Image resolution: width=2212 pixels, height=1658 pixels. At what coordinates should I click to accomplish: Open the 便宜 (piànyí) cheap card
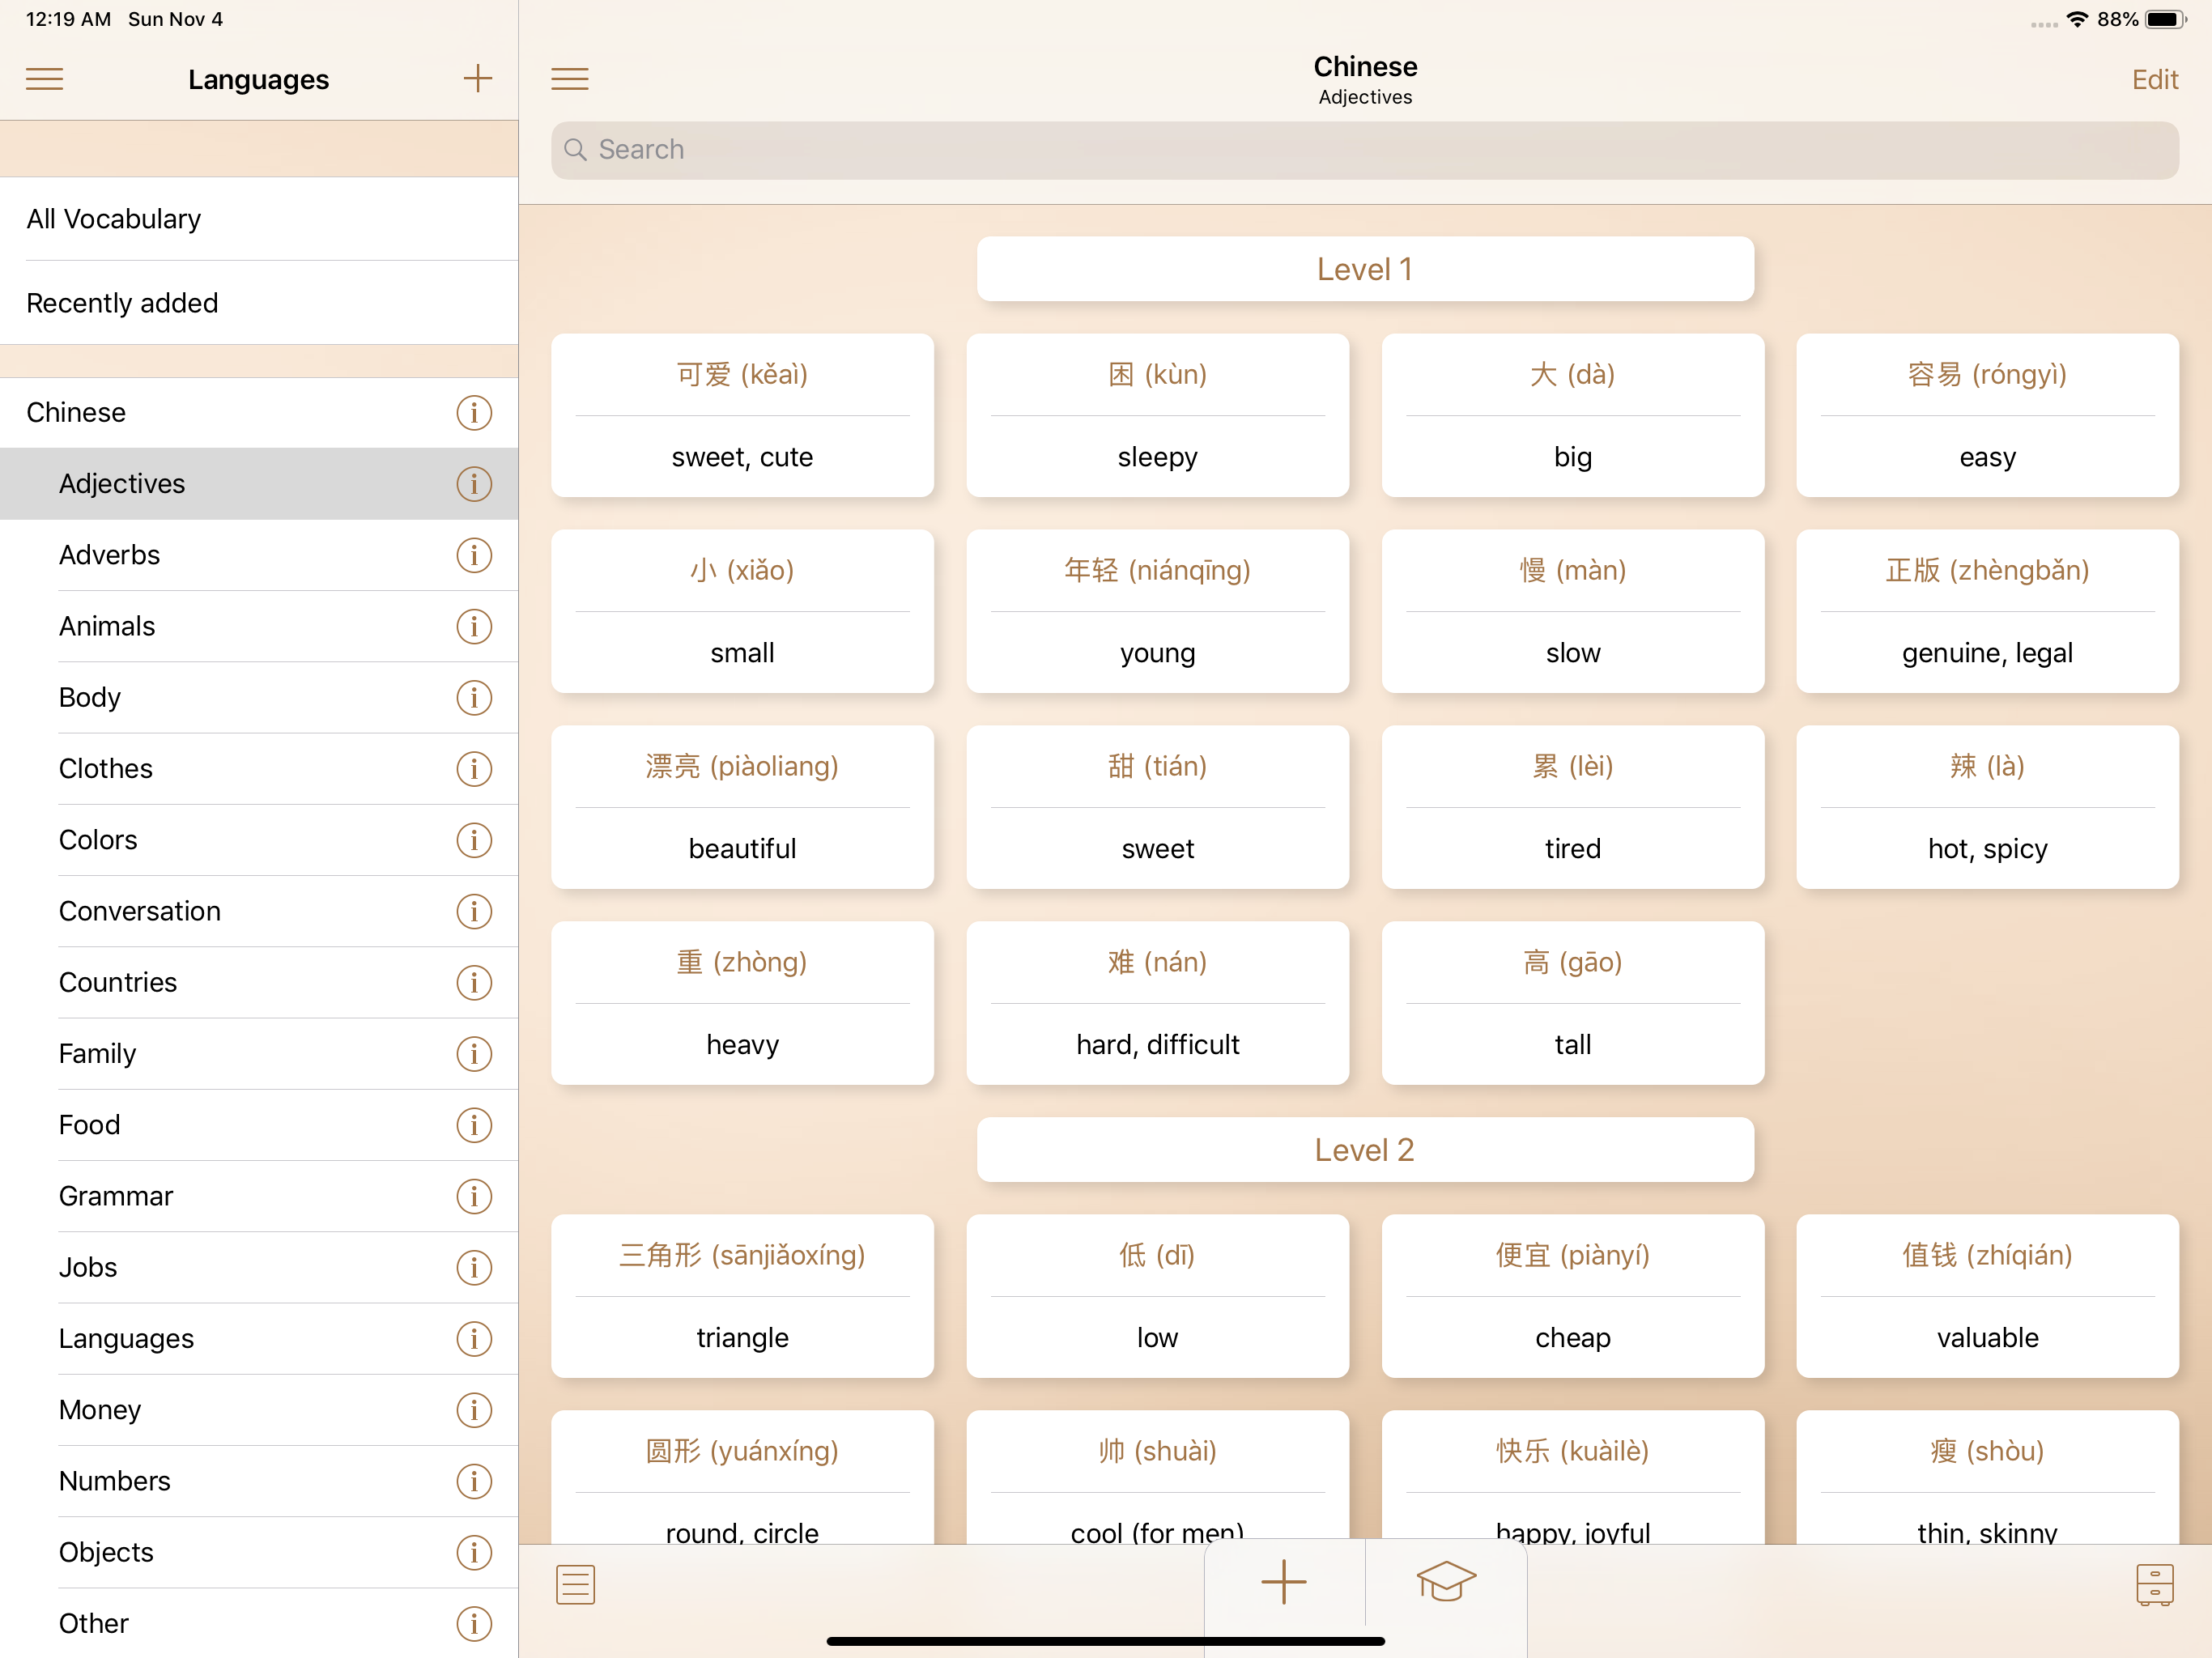pyautogui.click(x=1573, y=1296)
